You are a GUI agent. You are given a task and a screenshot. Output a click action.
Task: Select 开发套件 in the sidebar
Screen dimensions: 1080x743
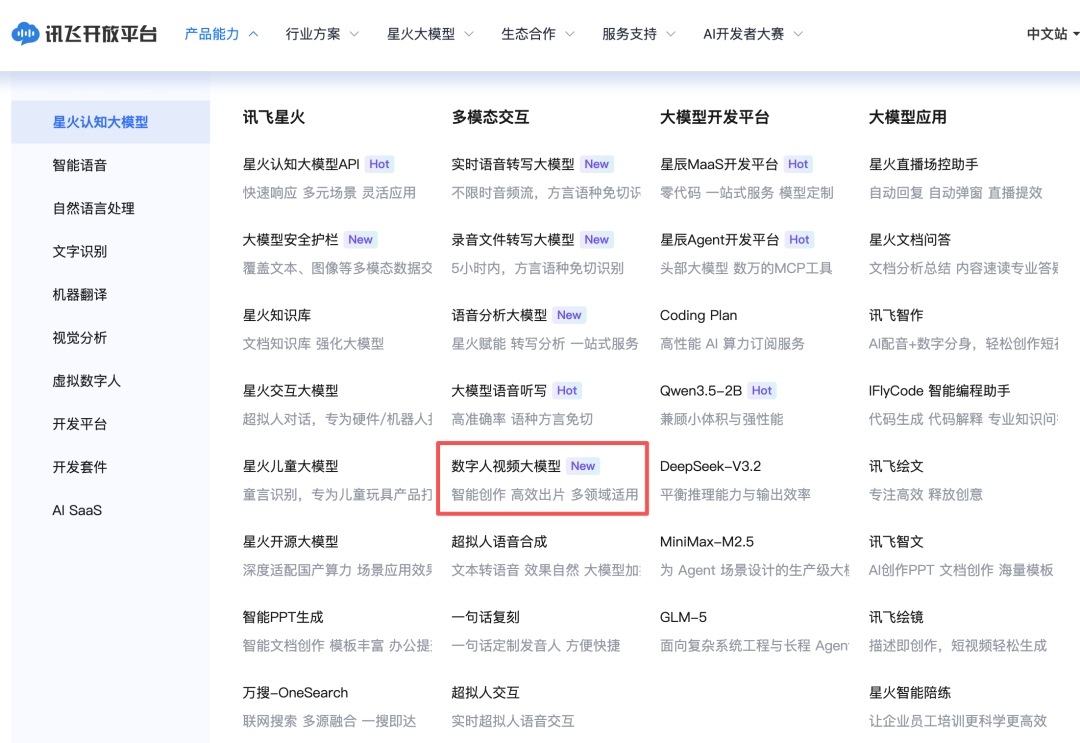(80, 467)
